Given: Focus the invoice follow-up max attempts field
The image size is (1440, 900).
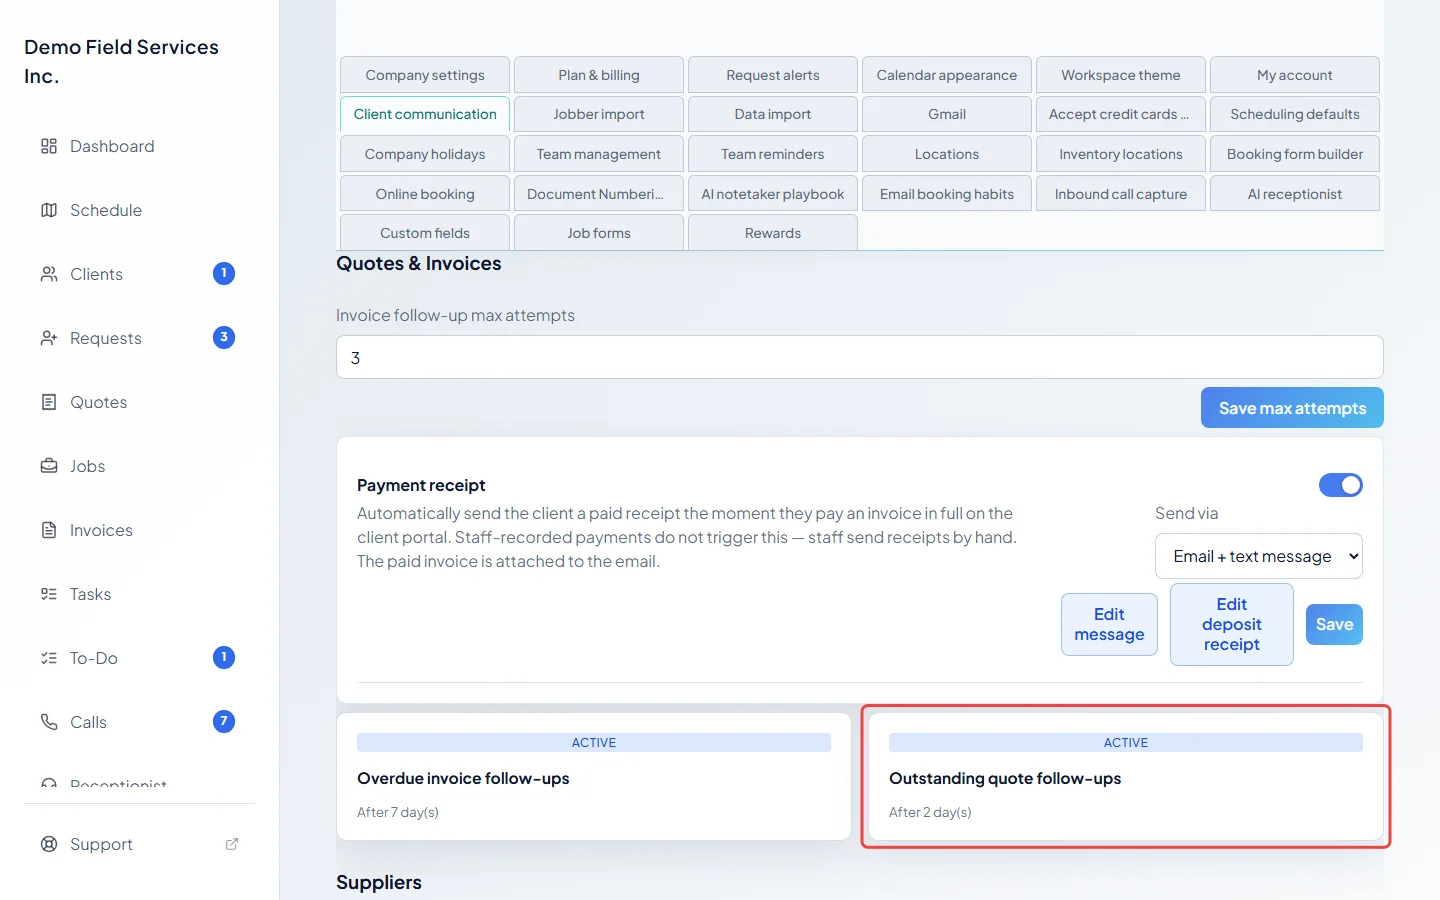Looking at the screenshot, I should point(860,357).
